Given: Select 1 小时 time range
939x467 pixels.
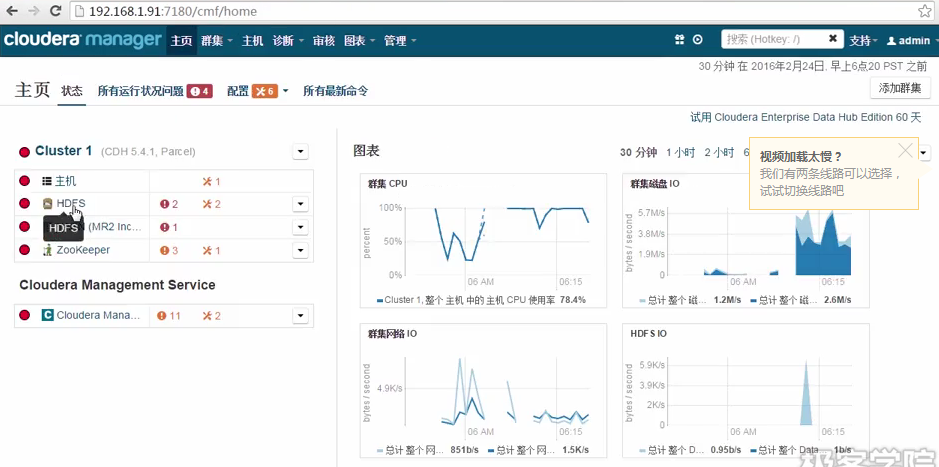Looking at the screenshot, I should [x=680, y=153].
